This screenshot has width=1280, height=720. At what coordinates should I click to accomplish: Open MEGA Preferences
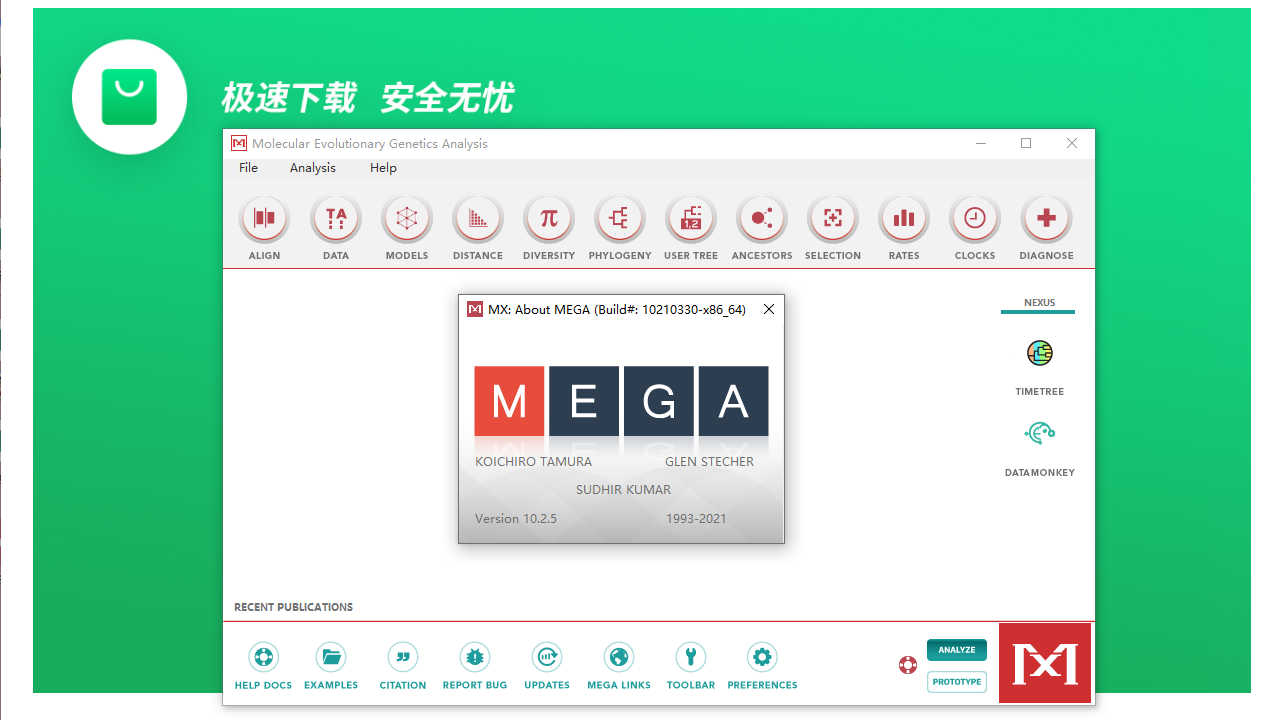761,657
